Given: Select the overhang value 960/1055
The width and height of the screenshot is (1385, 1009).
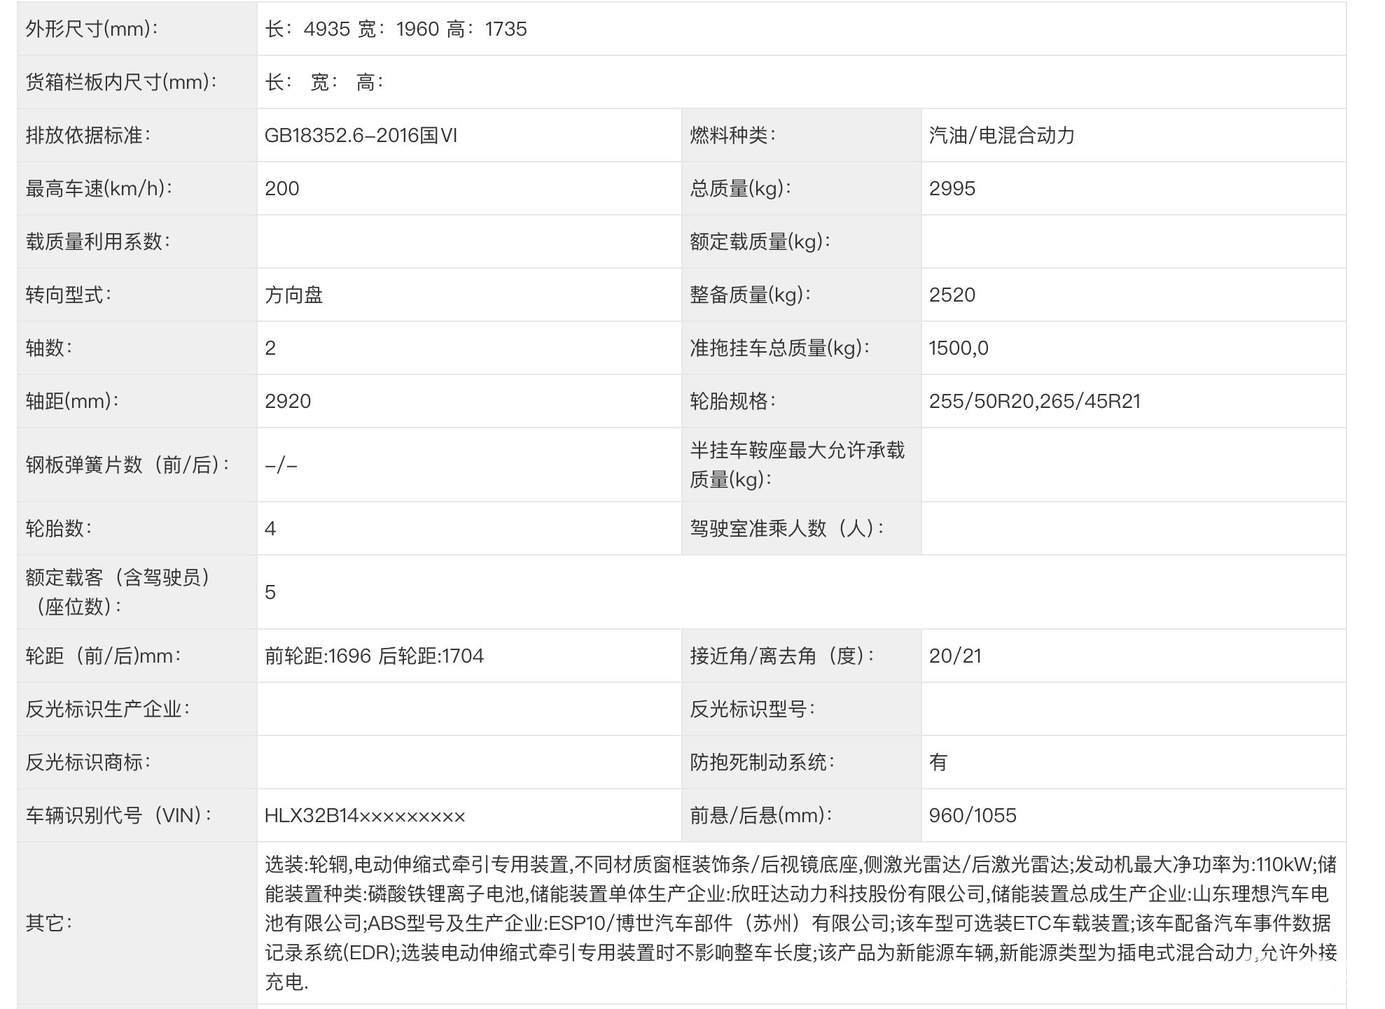Looking at the screenshot, I should tap(972, 815).
